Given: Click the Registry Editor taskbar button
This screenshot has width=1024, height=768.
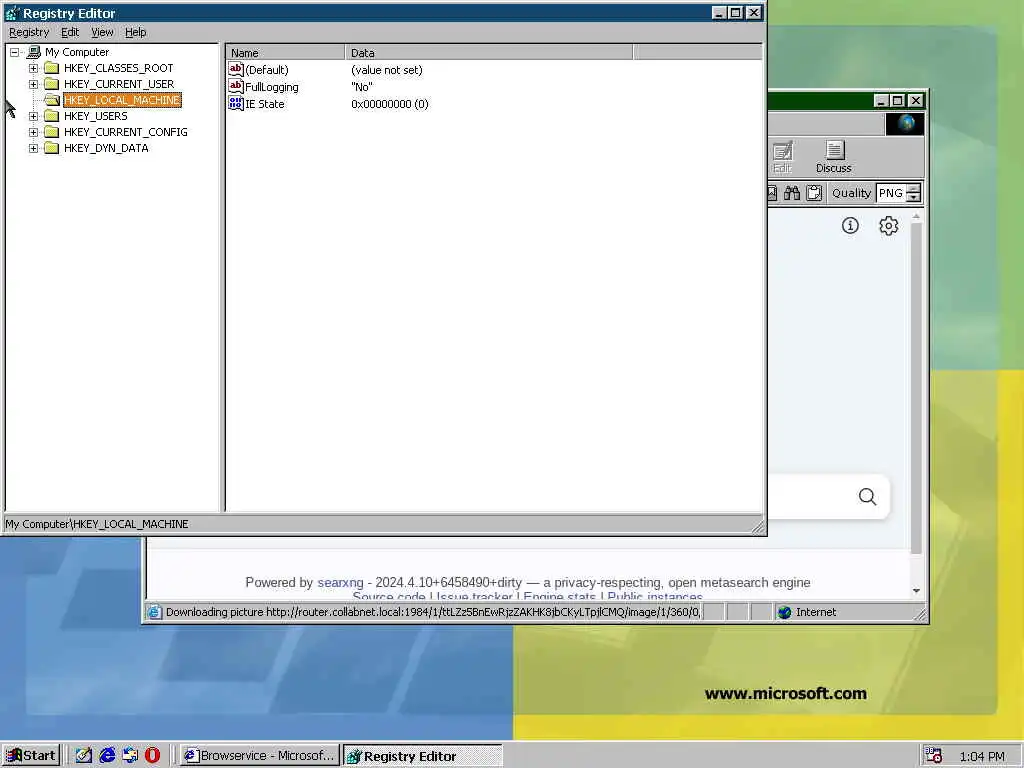Looking at the screenshot, I should click(423, 756).
